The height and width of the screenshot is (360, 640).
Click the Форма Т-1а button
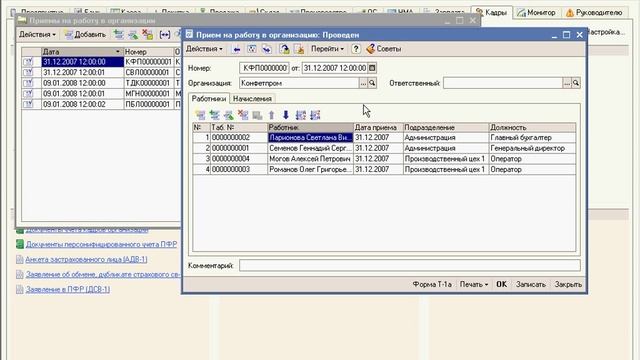432,284
